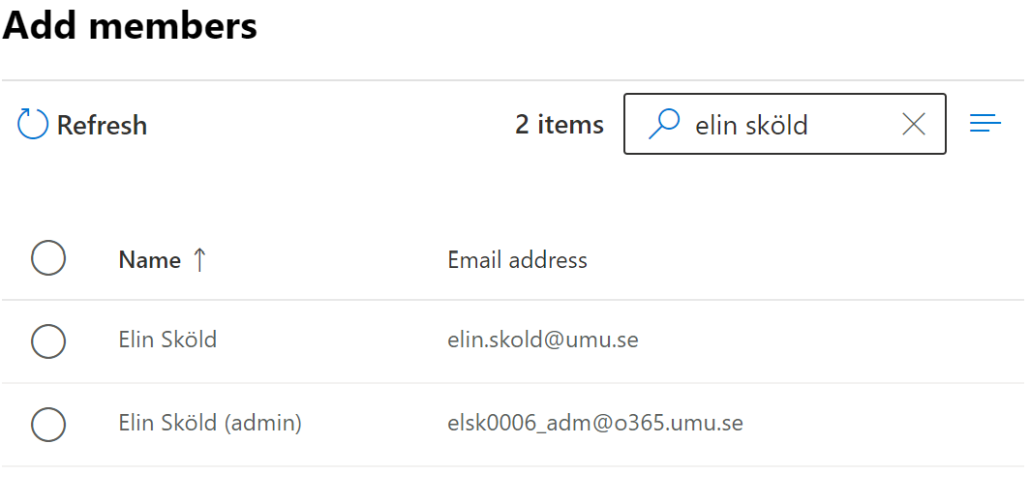Click the blank area right of elsk0006_adm row
Image resolution: width=1030 pixels, height=503 pixels.
tap(884, 424)
